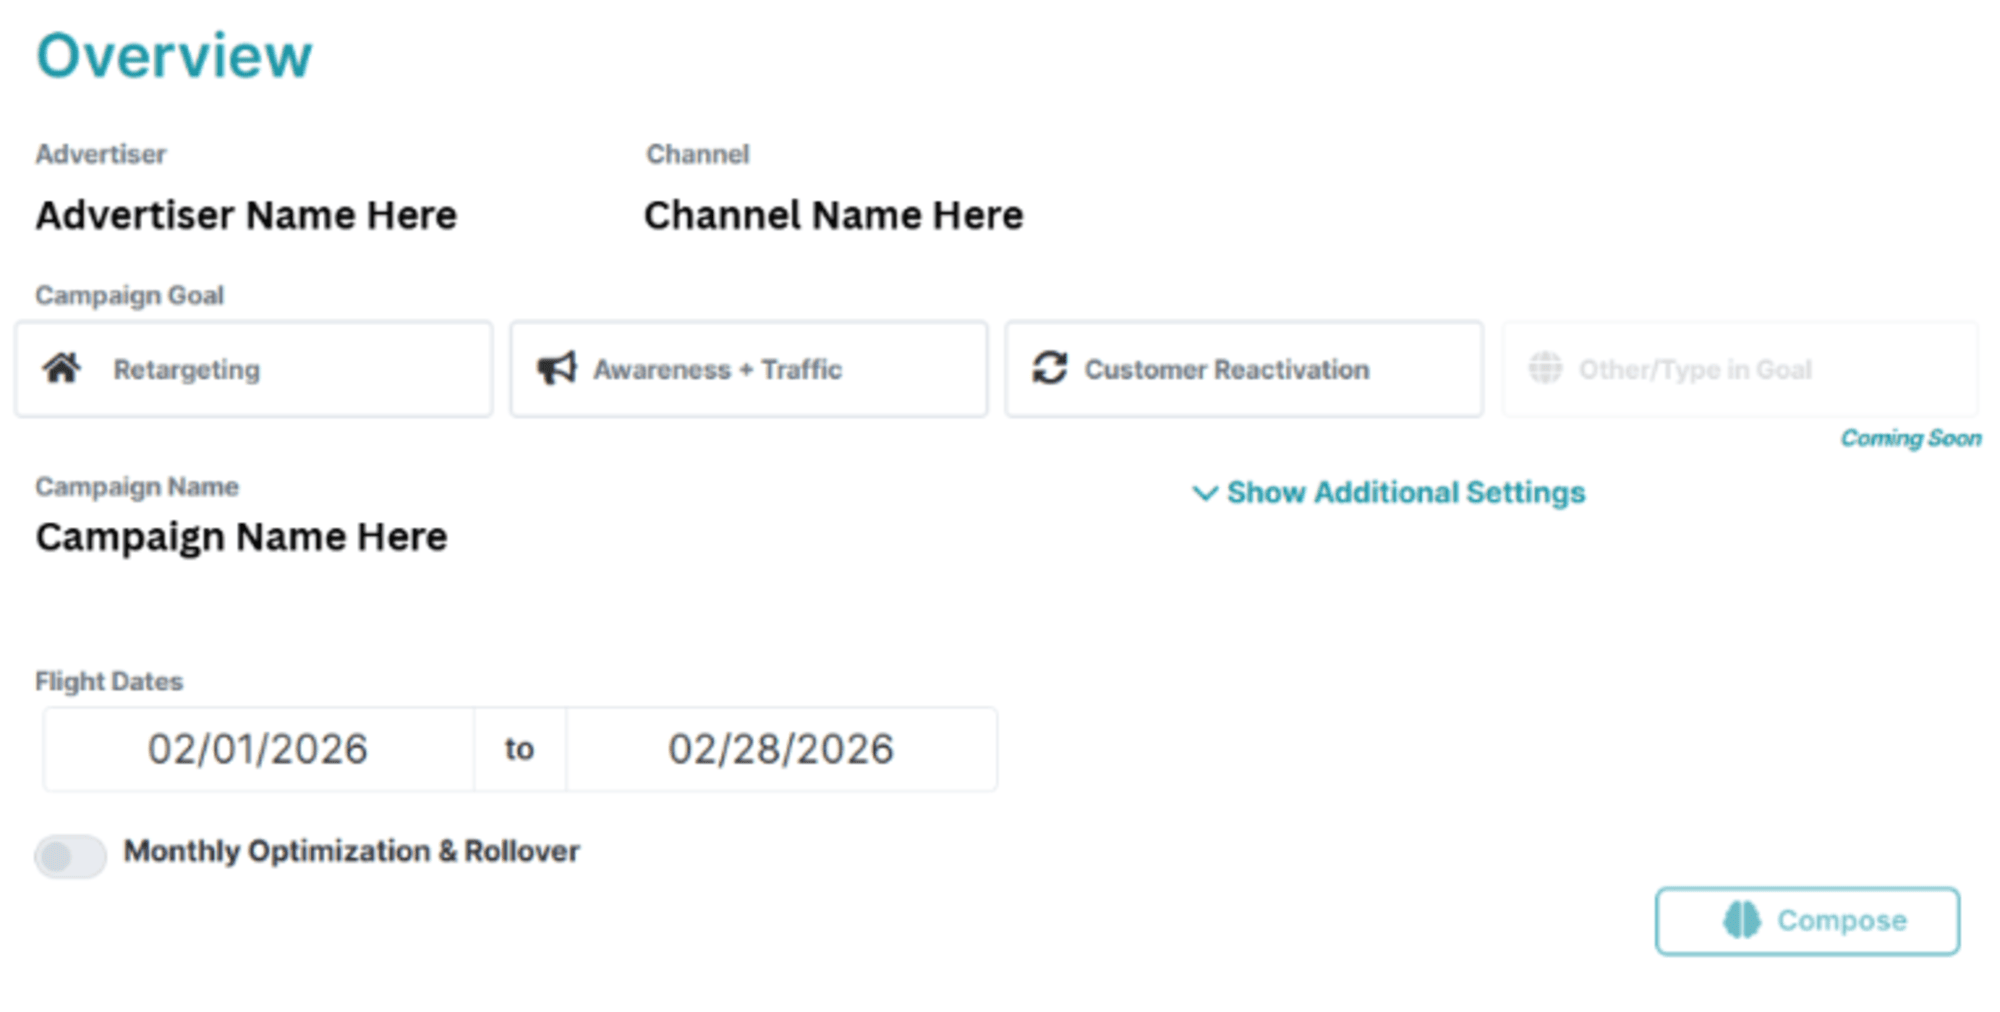Pick the Customer Reactivation goal option
The width and height of the screenshot is (2000, 1012).
point(1243,369)
